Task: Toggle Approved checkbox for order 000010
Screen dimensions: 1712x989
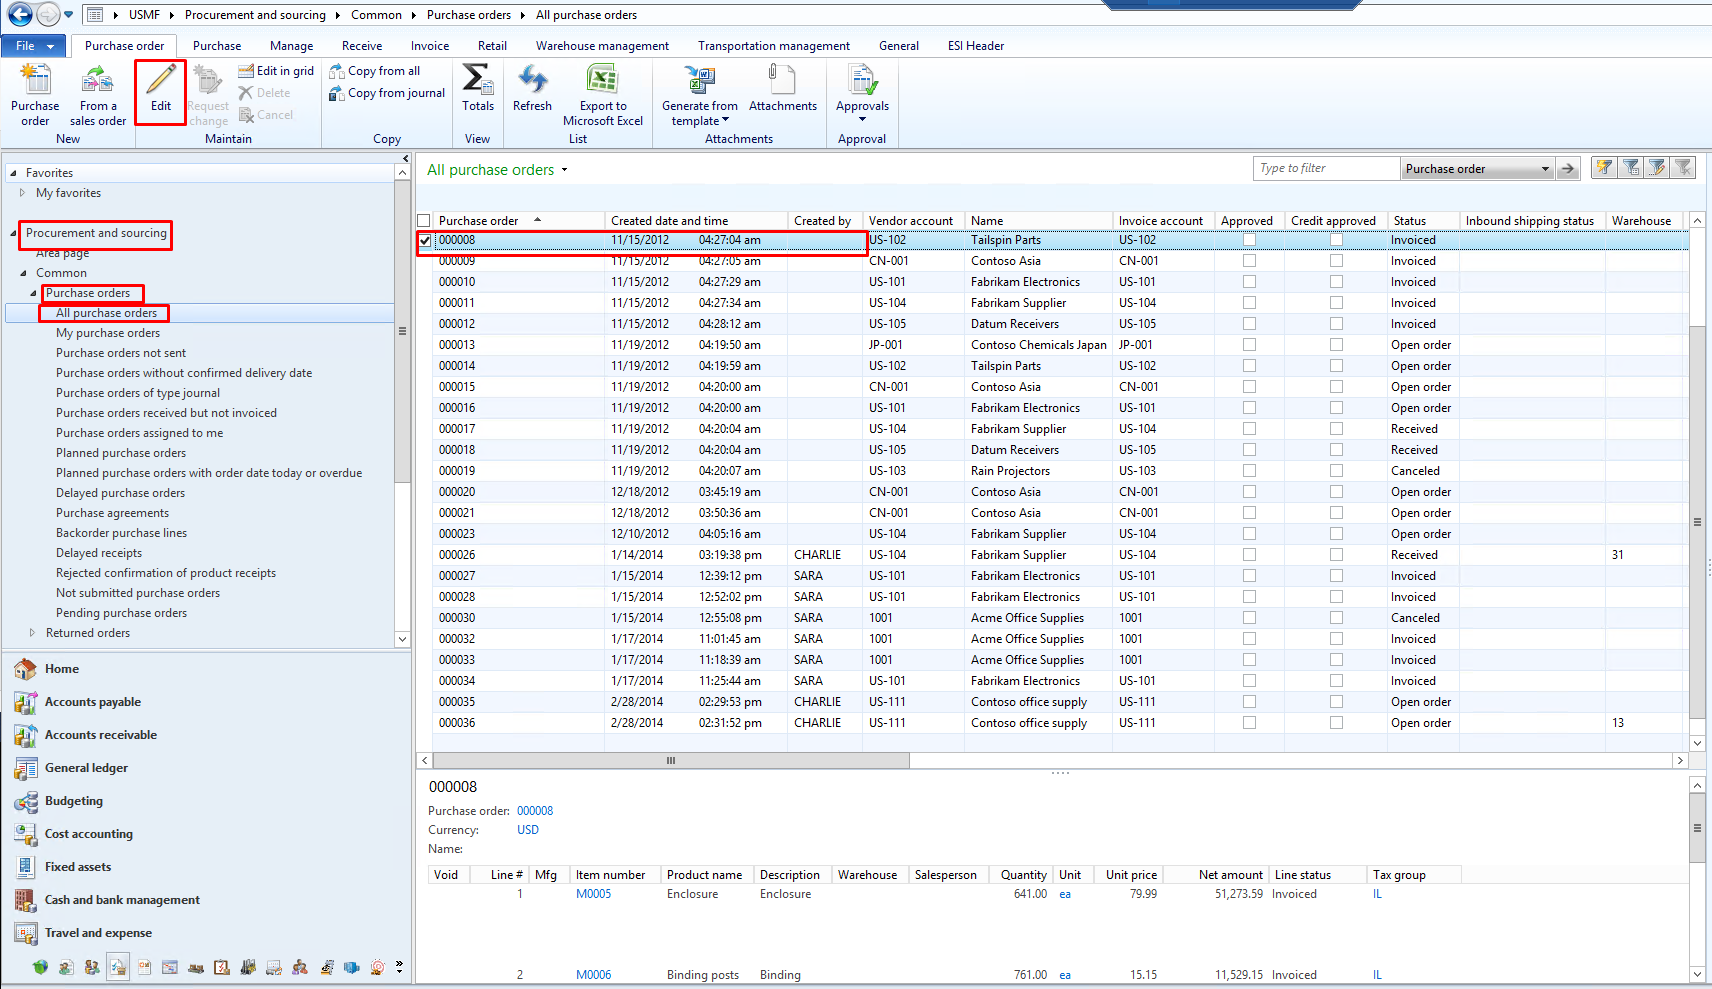Action: point(1249,282)
